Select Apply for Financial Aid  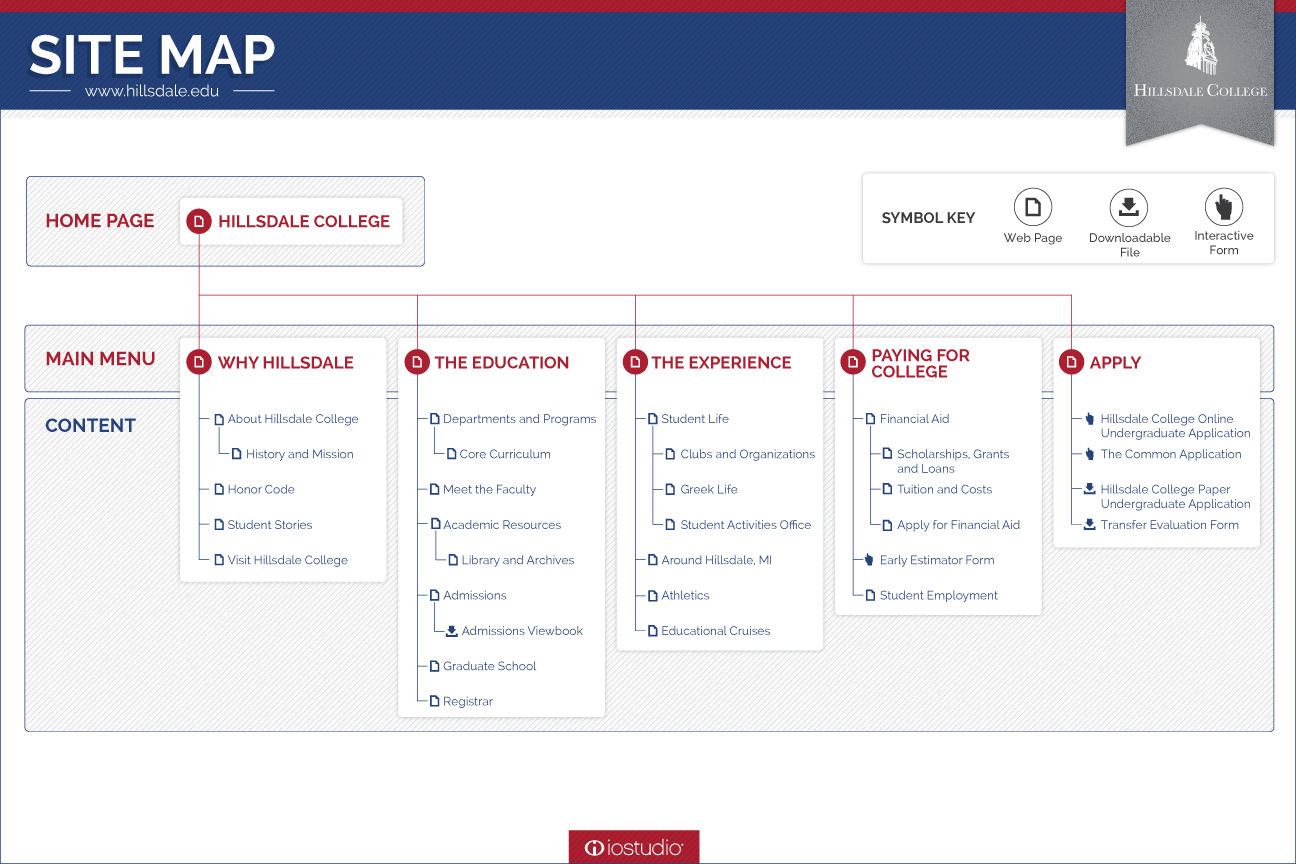(x=959, y=525)
